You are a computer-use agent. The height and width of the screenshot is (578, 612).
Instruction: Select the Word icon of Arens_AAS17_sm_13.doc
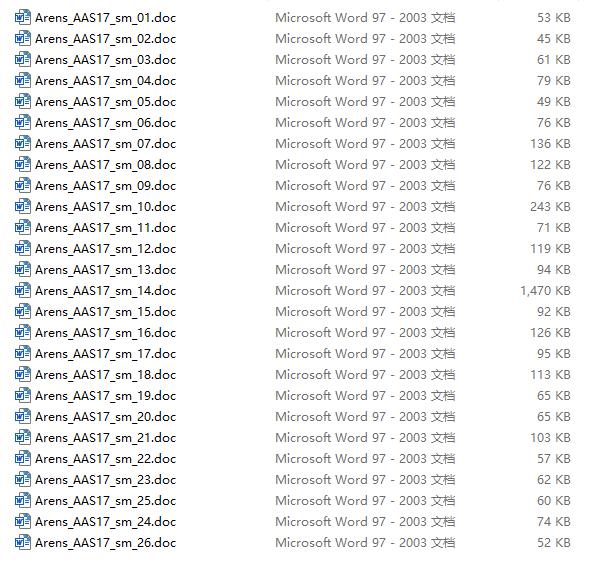pos(23,270)
